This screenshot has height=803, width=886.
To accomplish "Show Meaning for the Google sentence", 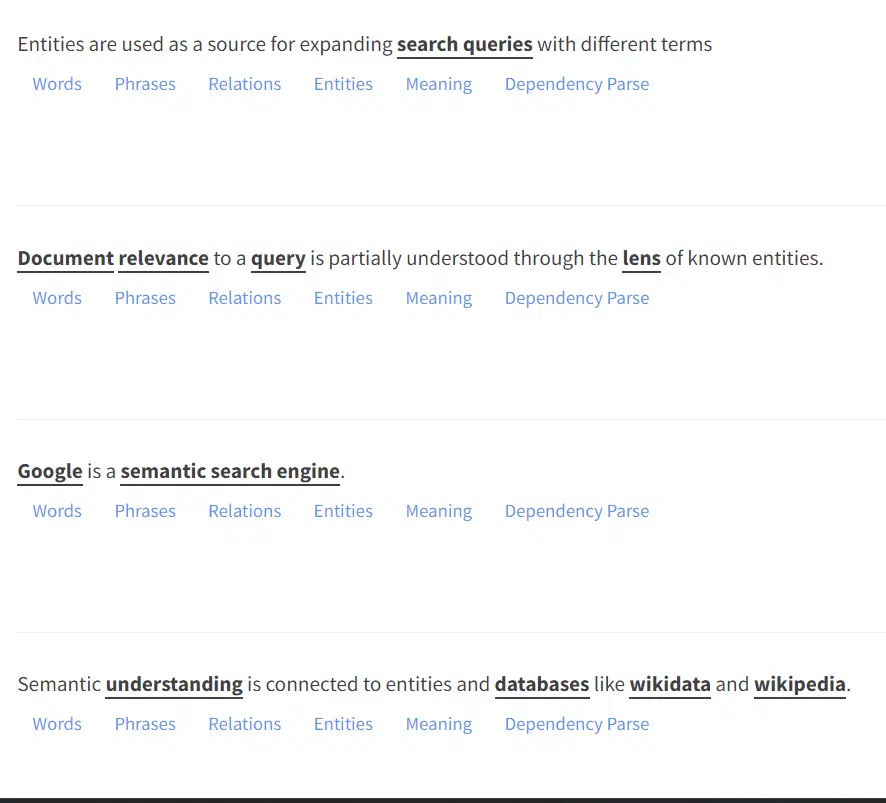I will 438,511.
